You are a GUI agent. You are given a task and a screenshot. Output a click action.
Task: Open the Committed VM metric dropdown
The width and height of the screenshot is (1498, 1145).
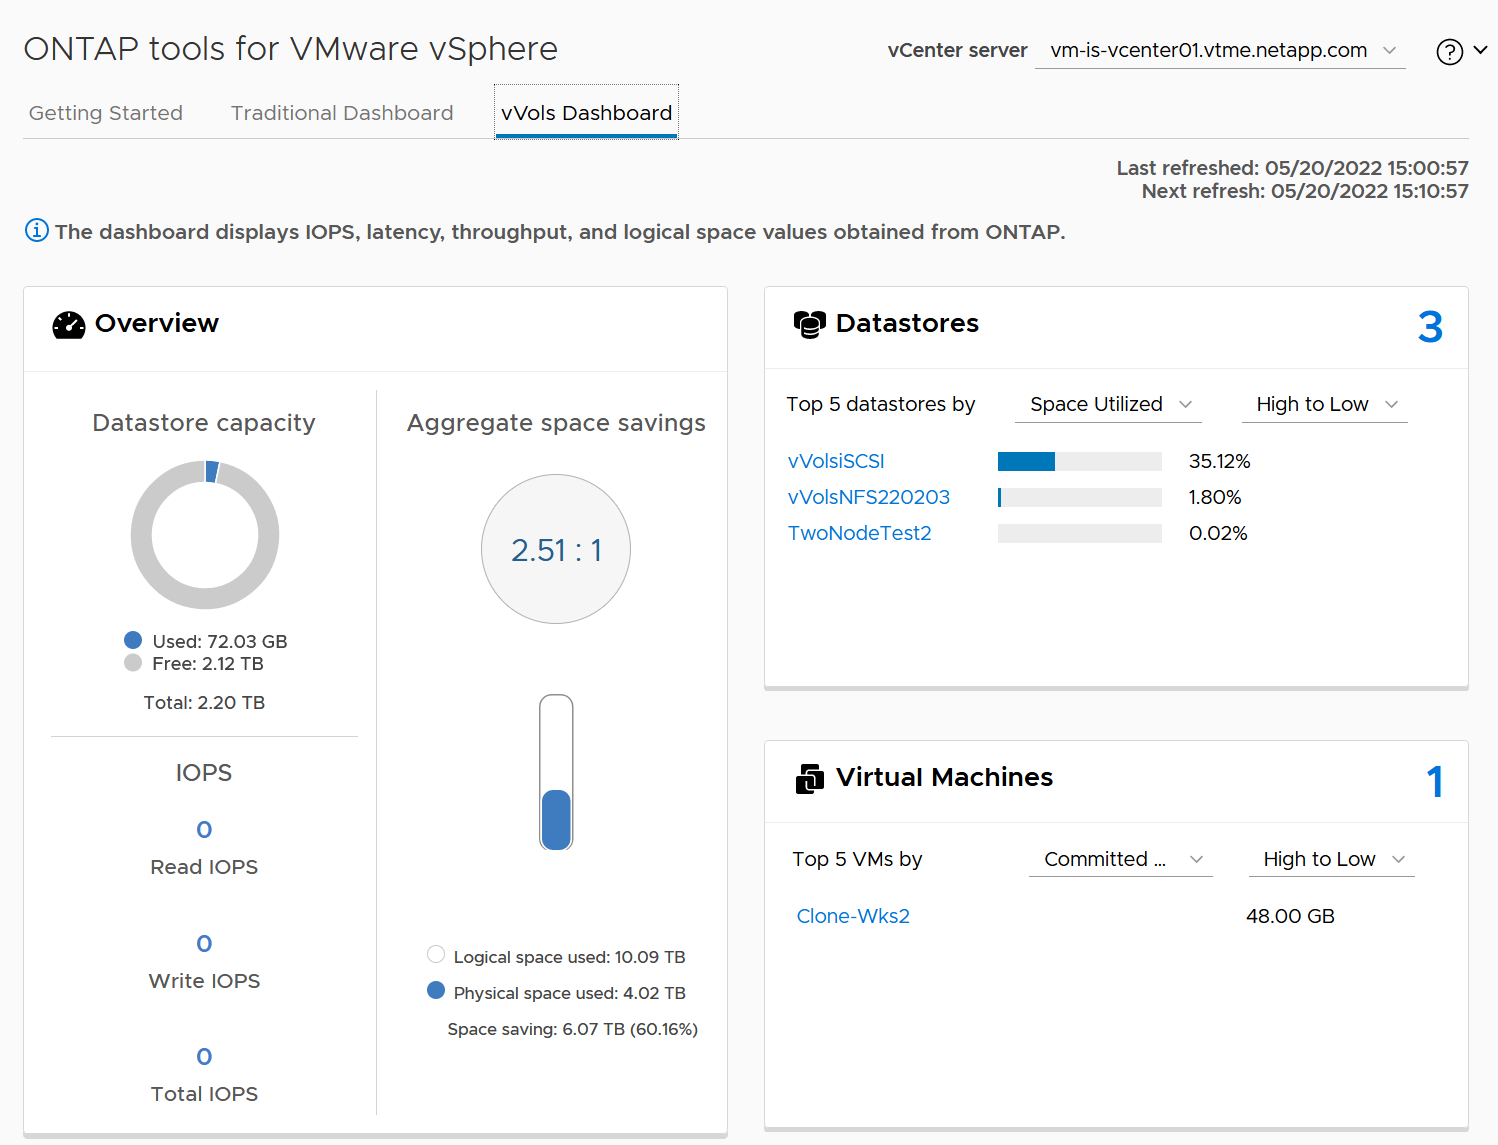click(1120, 859)
